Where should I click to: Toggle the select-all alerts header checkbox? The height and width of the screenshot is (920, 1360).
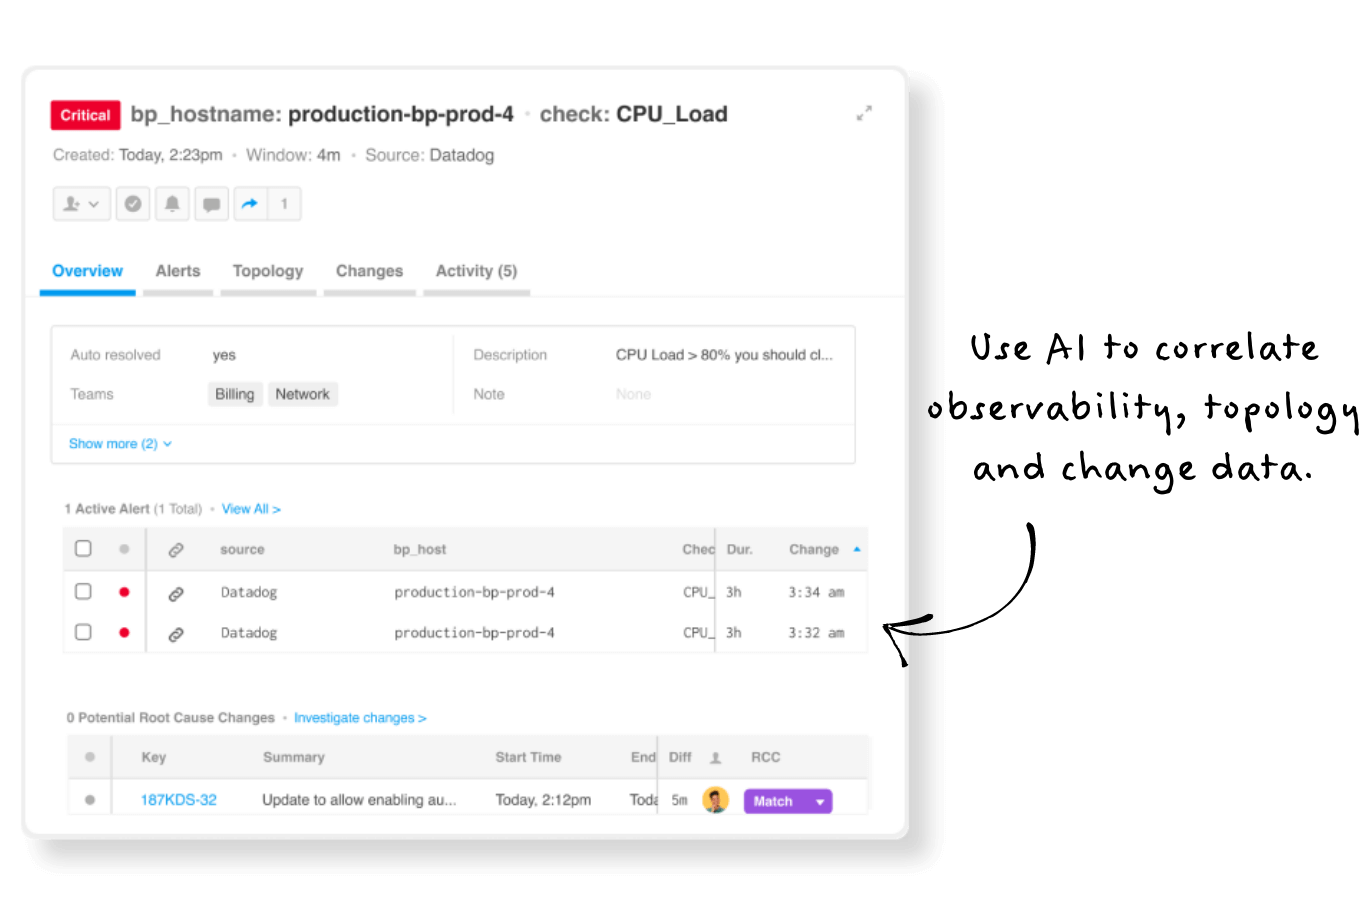(83, 548)
